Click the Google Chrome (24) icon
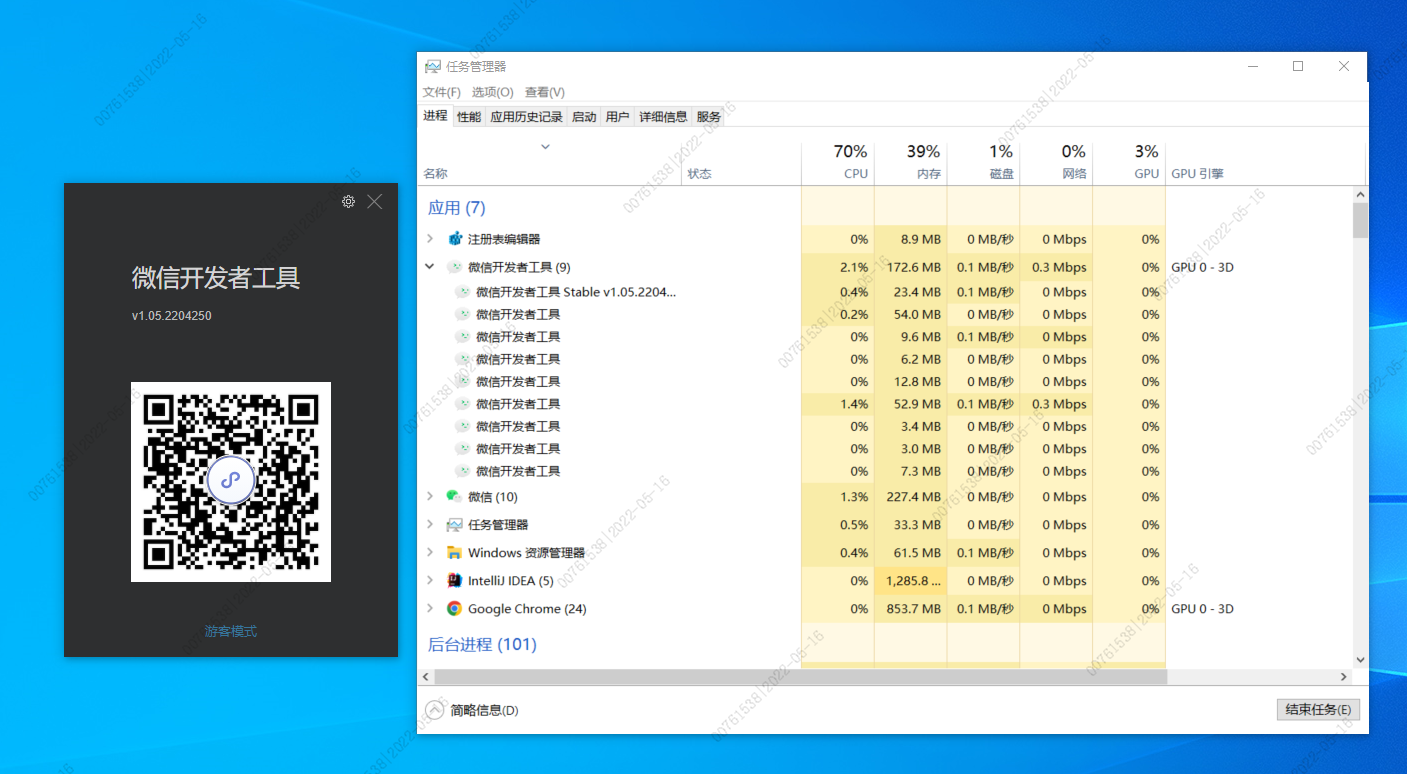The image size is (1407, 774). (454, 609)
